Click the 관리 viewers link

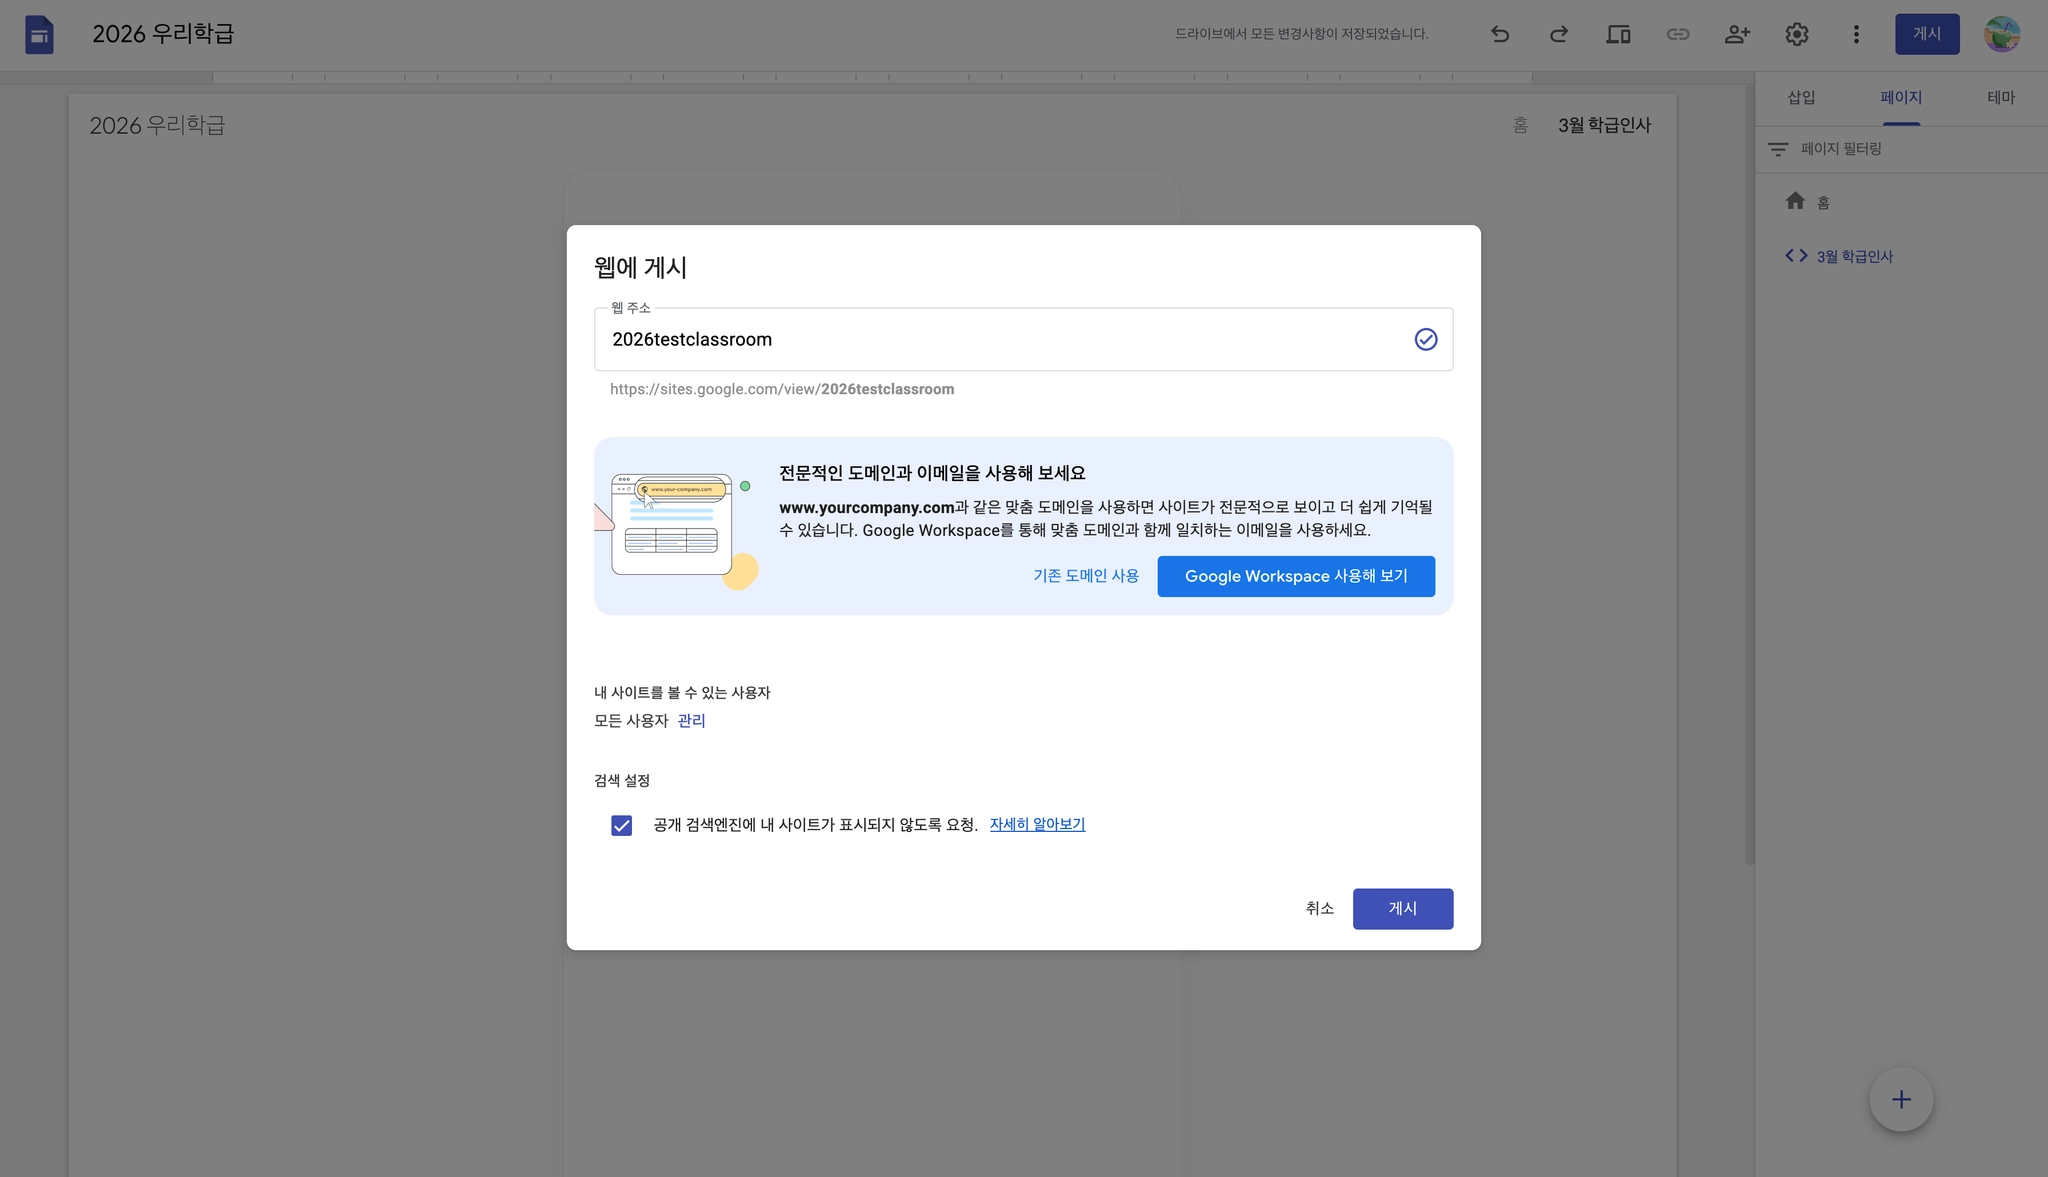pyautogui.click(x=691, y=720)
